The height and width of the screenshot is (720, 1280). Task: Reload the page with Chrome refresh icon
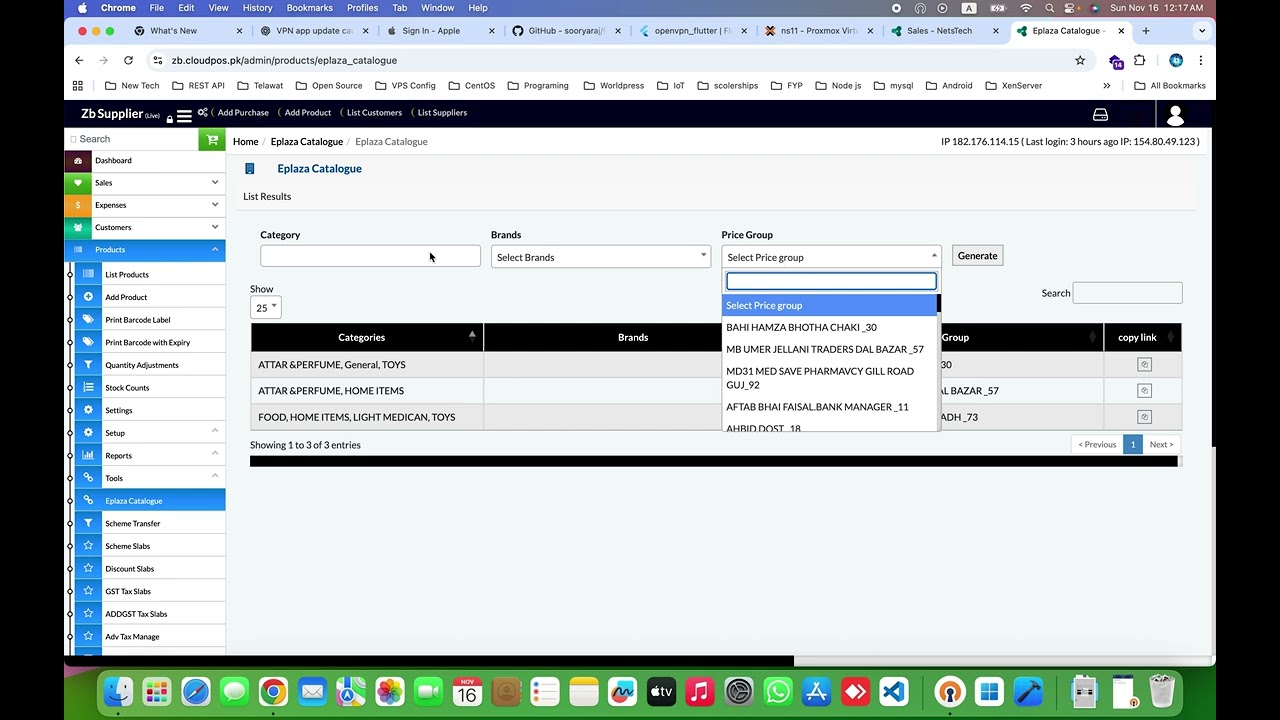pyautogui.click(x=128, y=60)
